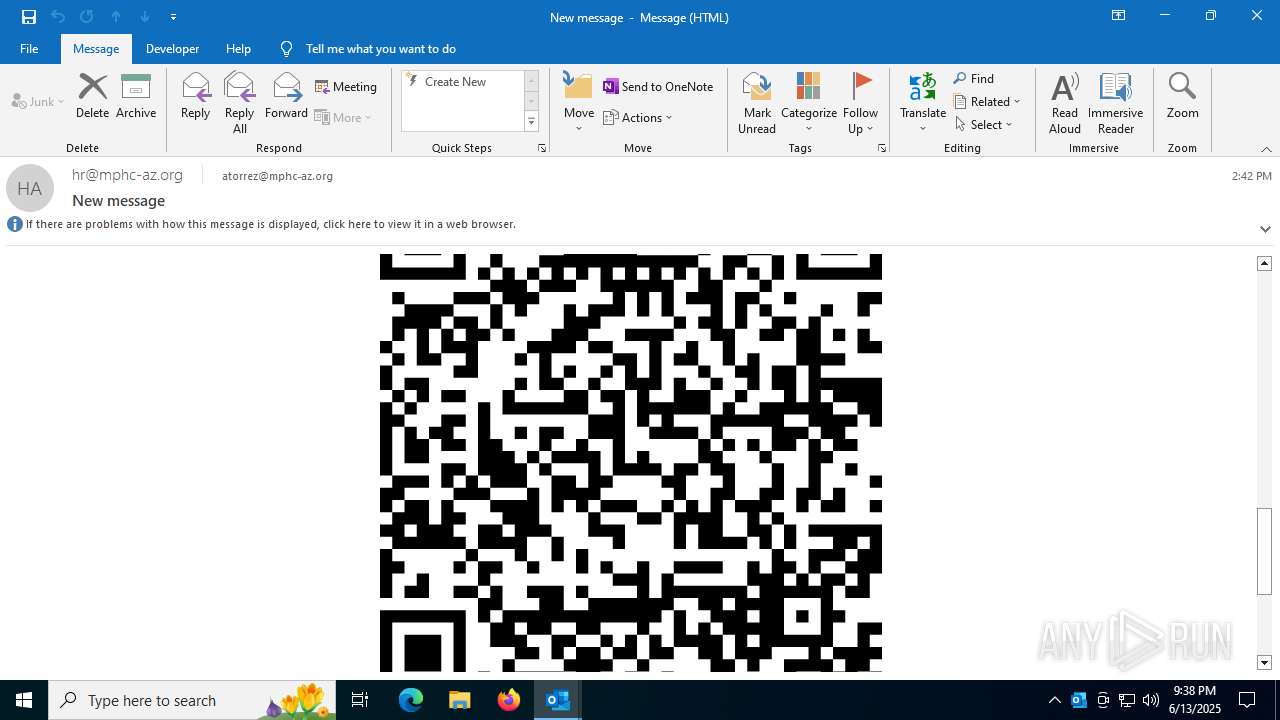Open the Junk dropdown
The height and width of the screenshot is (720, 1280).
[x=38, y=101]
